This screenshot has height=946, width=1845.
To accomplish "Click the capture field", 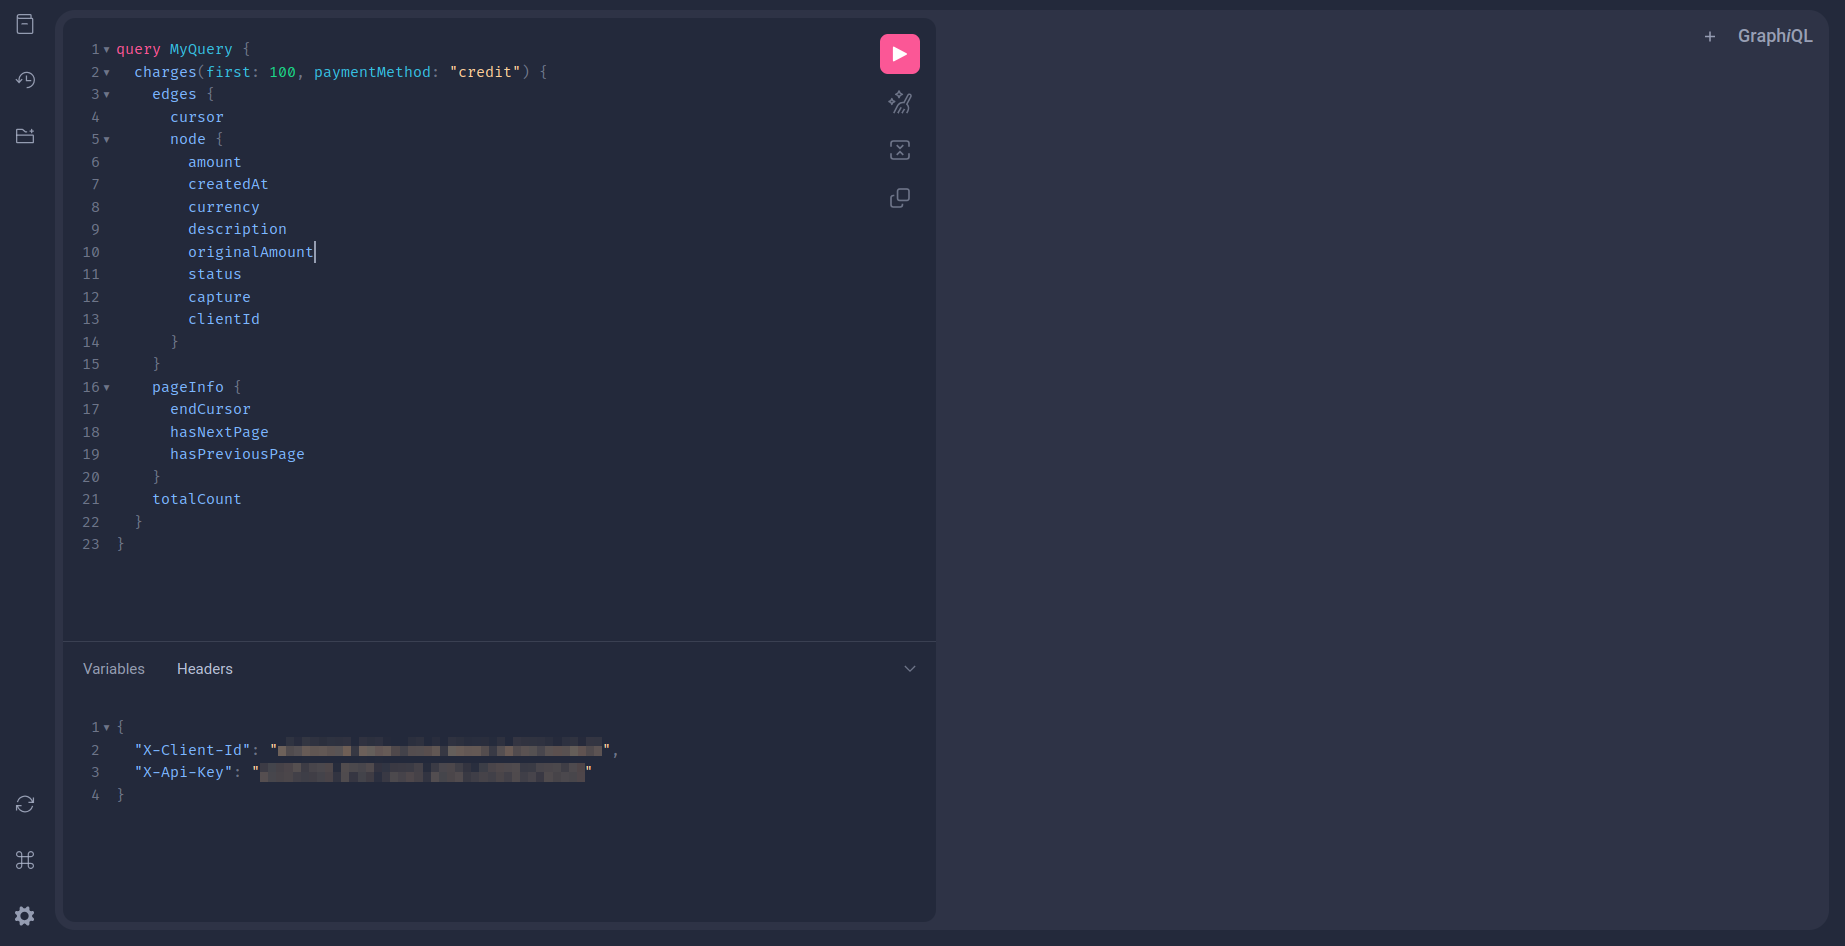I will click(x=219, y=297).
